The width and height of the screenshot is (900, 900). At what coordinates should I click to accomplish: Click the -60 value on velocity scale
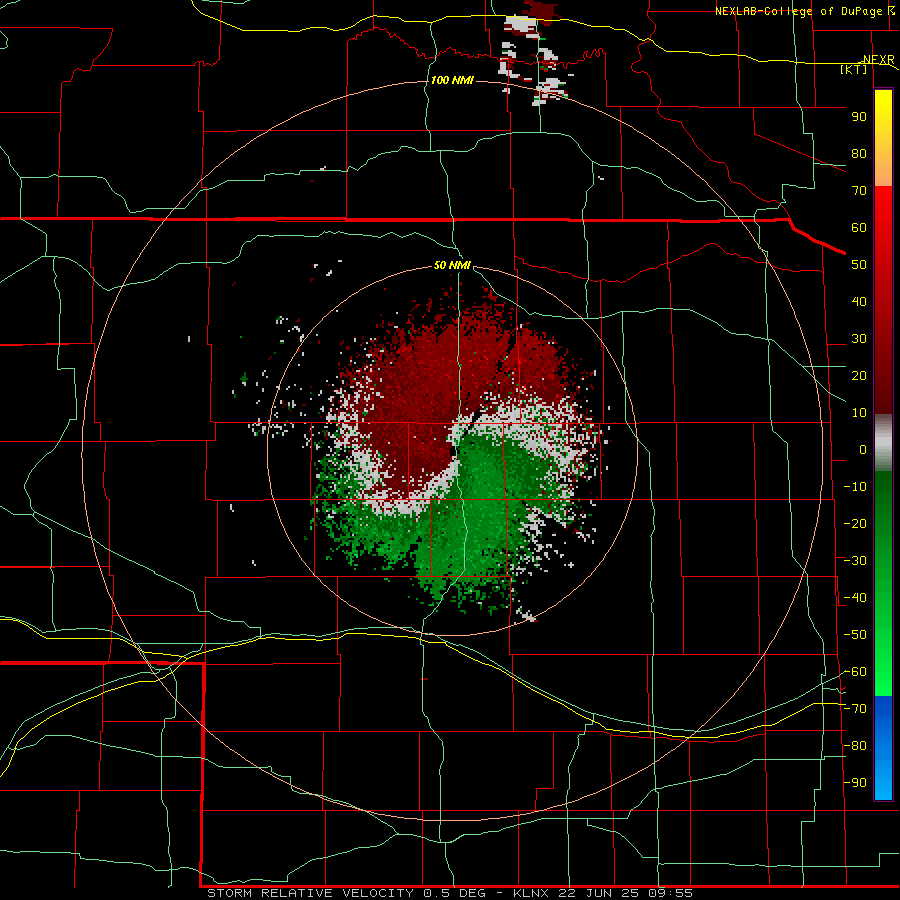point(855,672)
